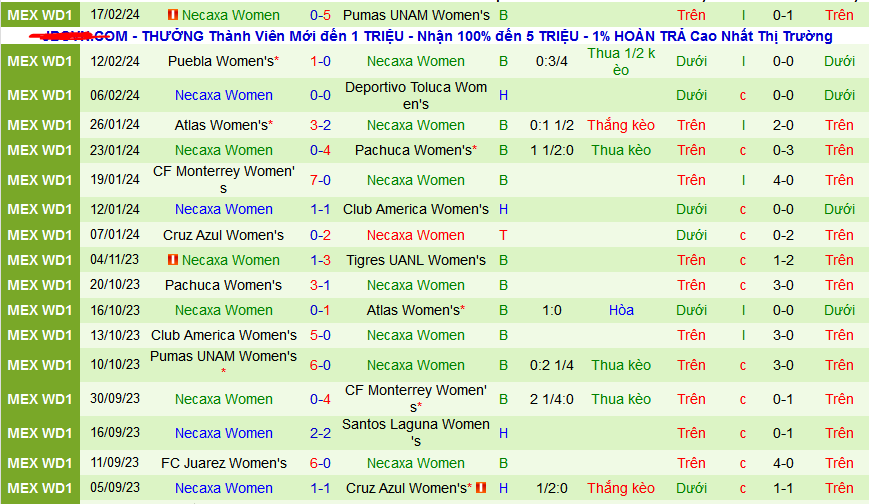
Task: Click the 1-3 score against Tigres UANL
Action: (x=320, y=260)
